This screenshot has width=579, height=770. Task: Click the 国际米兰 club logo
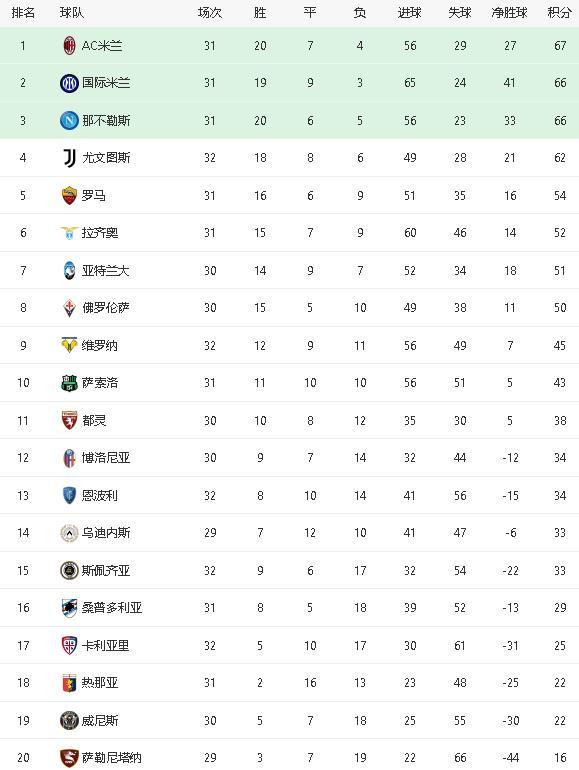pyautogui.click(x=69, y=83)
